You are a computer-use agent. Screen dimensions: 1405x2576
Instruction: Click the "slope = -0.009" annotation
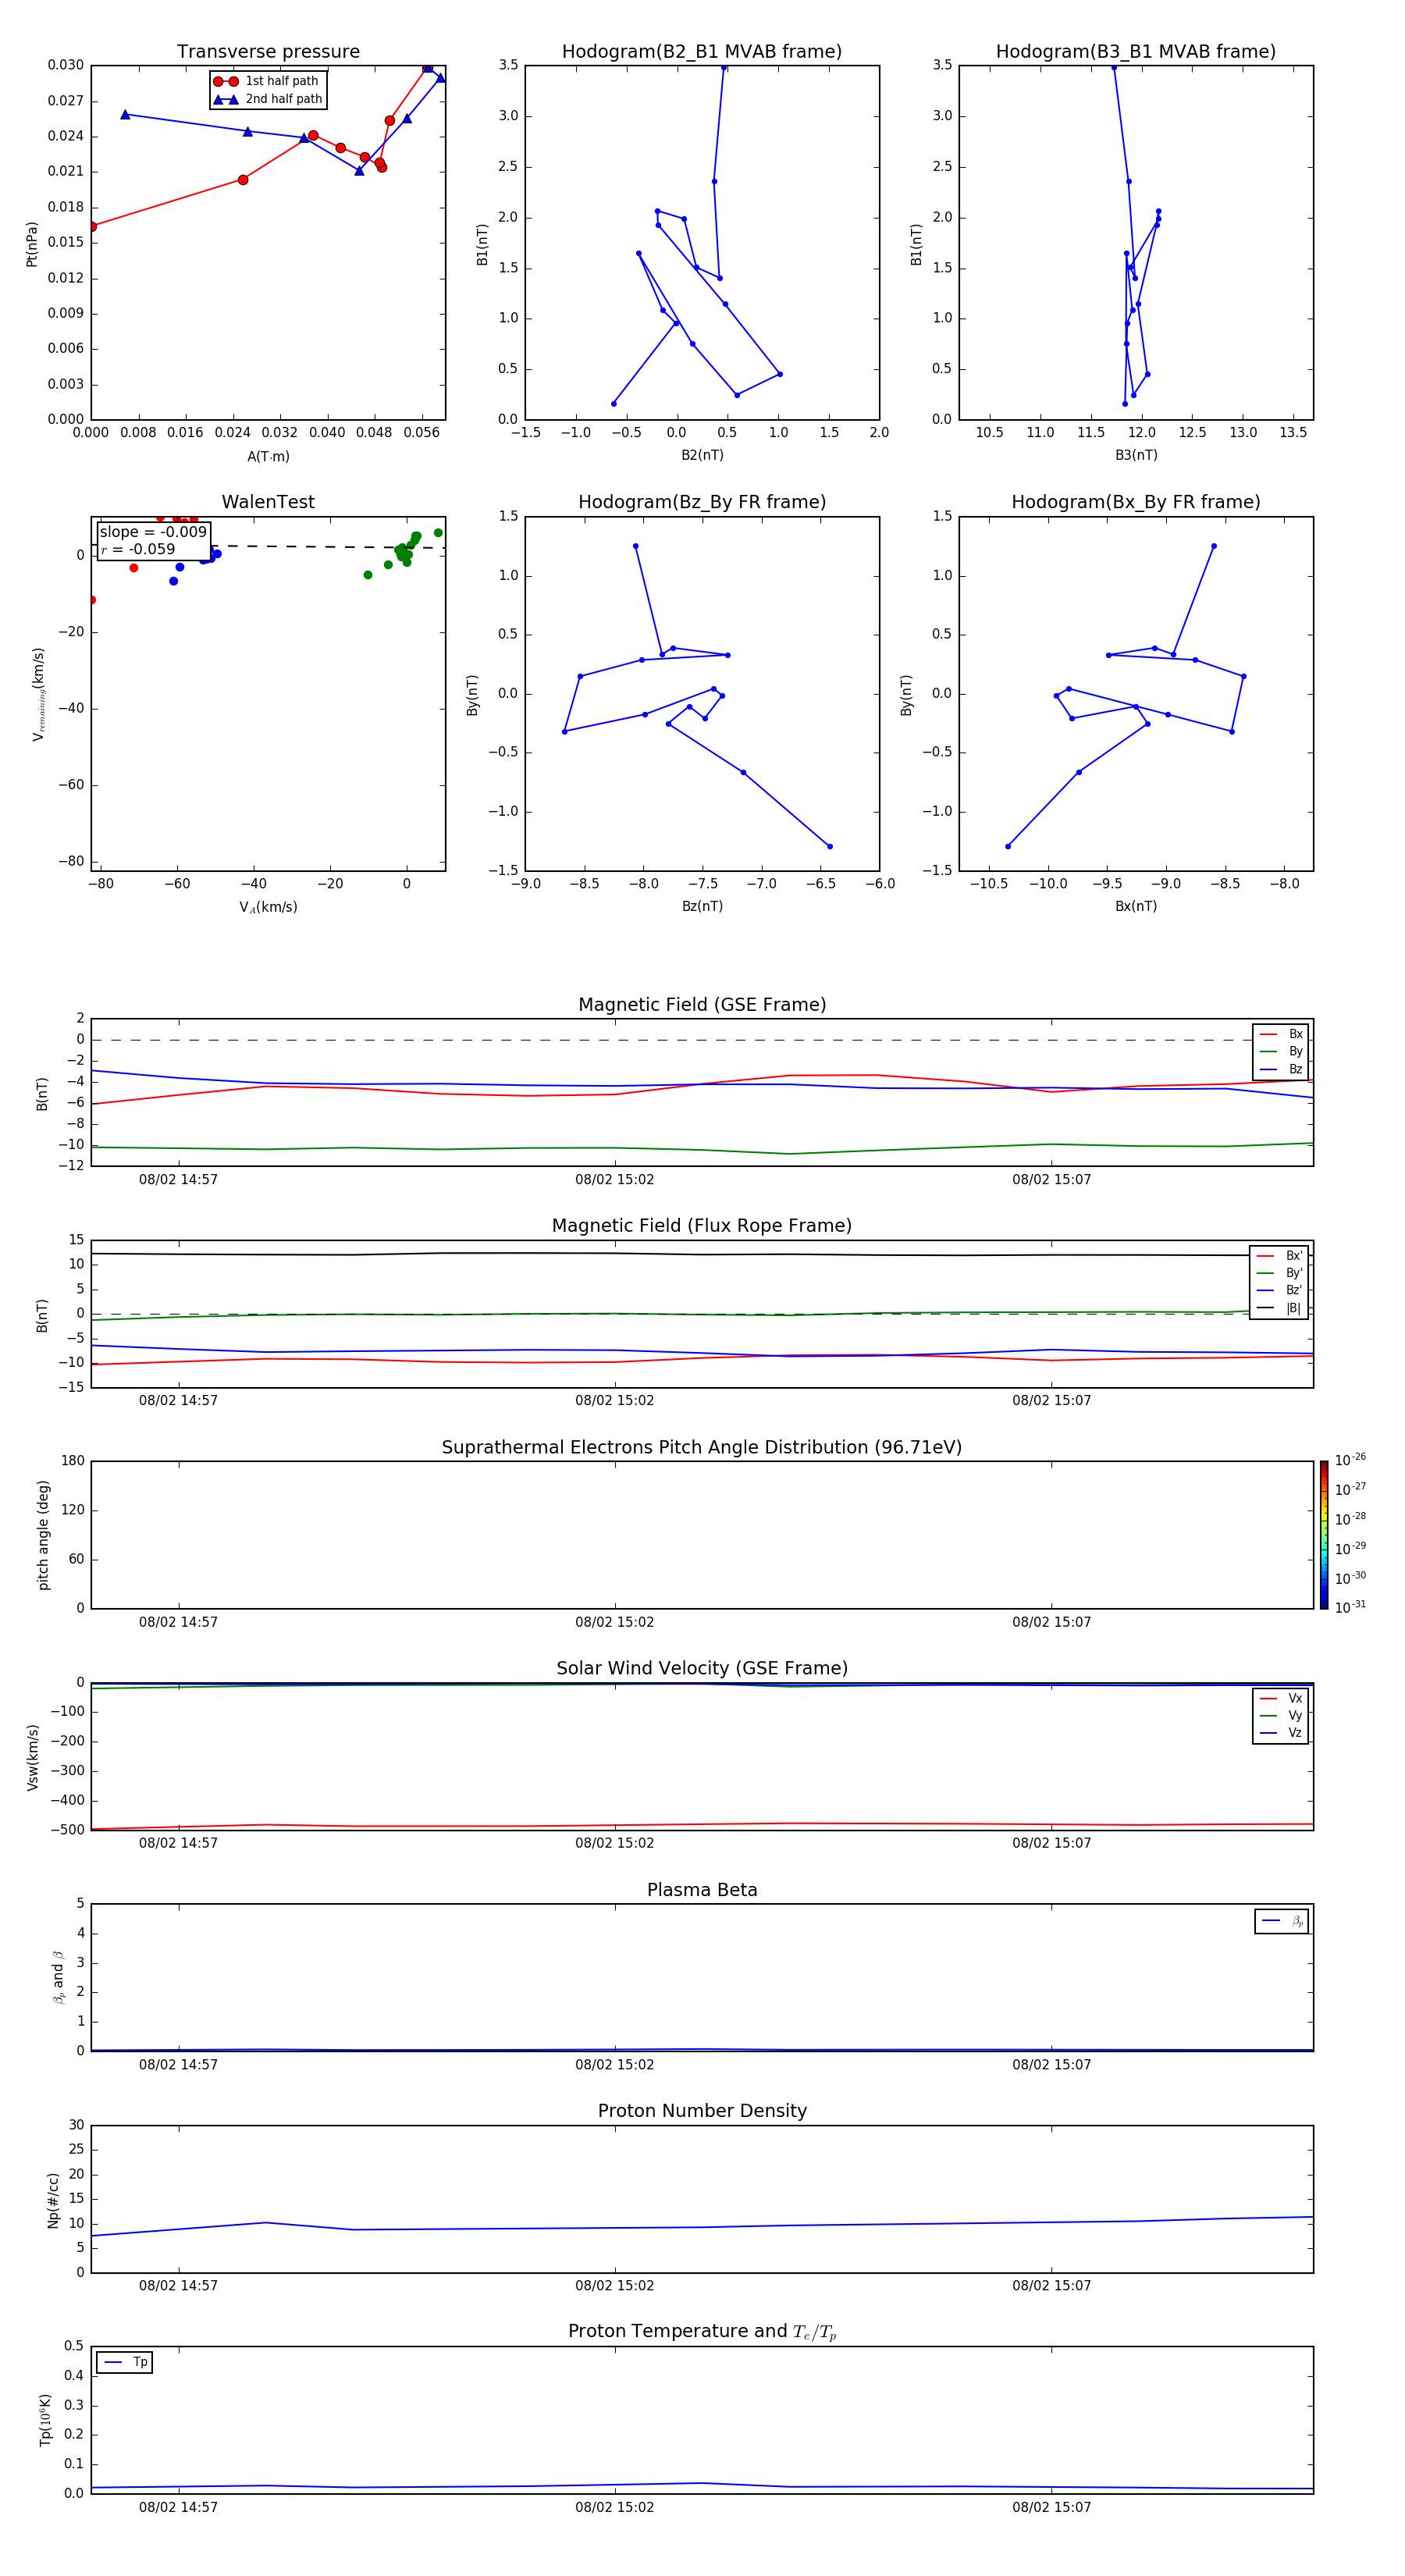[153, 532]
